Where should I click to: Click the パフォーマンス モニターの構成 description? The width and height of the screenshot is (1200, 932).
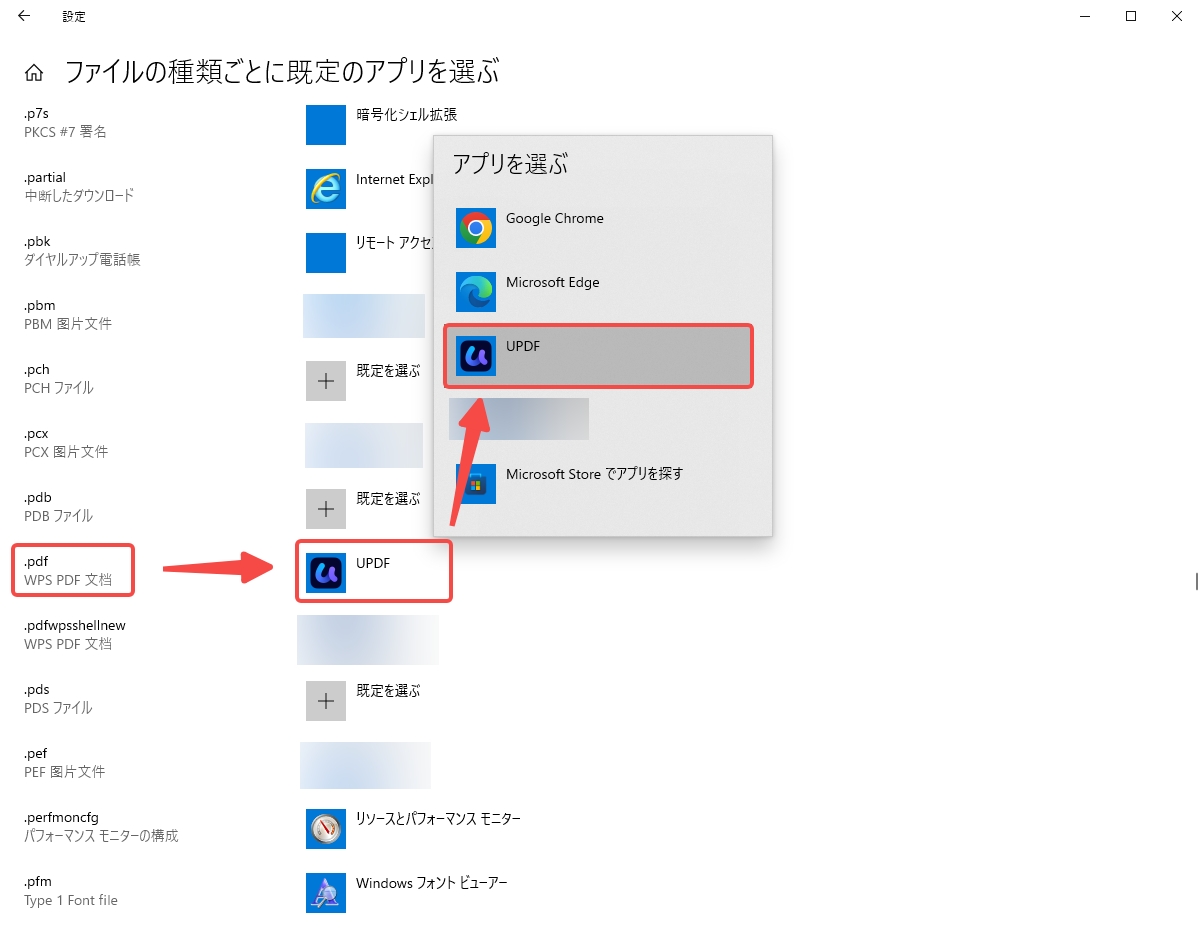pyautogui.click(x=101, y=836)
